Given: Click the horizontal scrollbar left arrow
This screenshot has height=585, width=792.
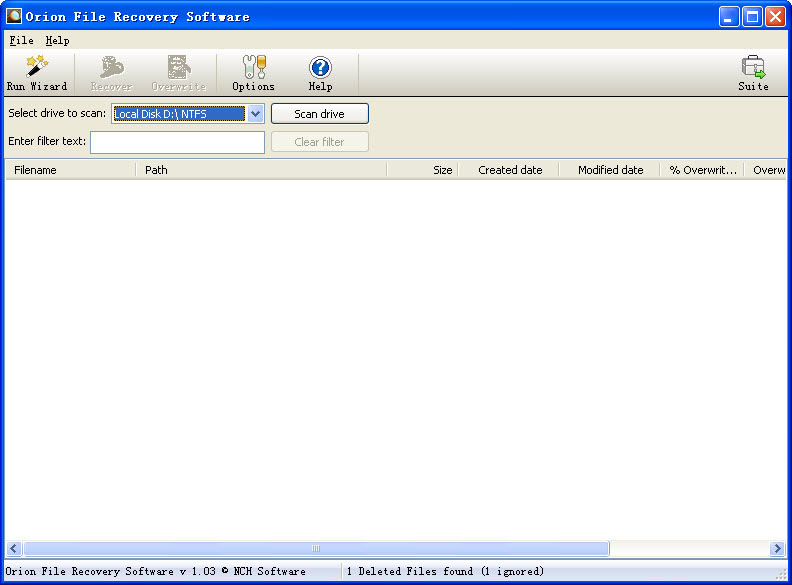Looking at the screenshot, I should 14,549.
